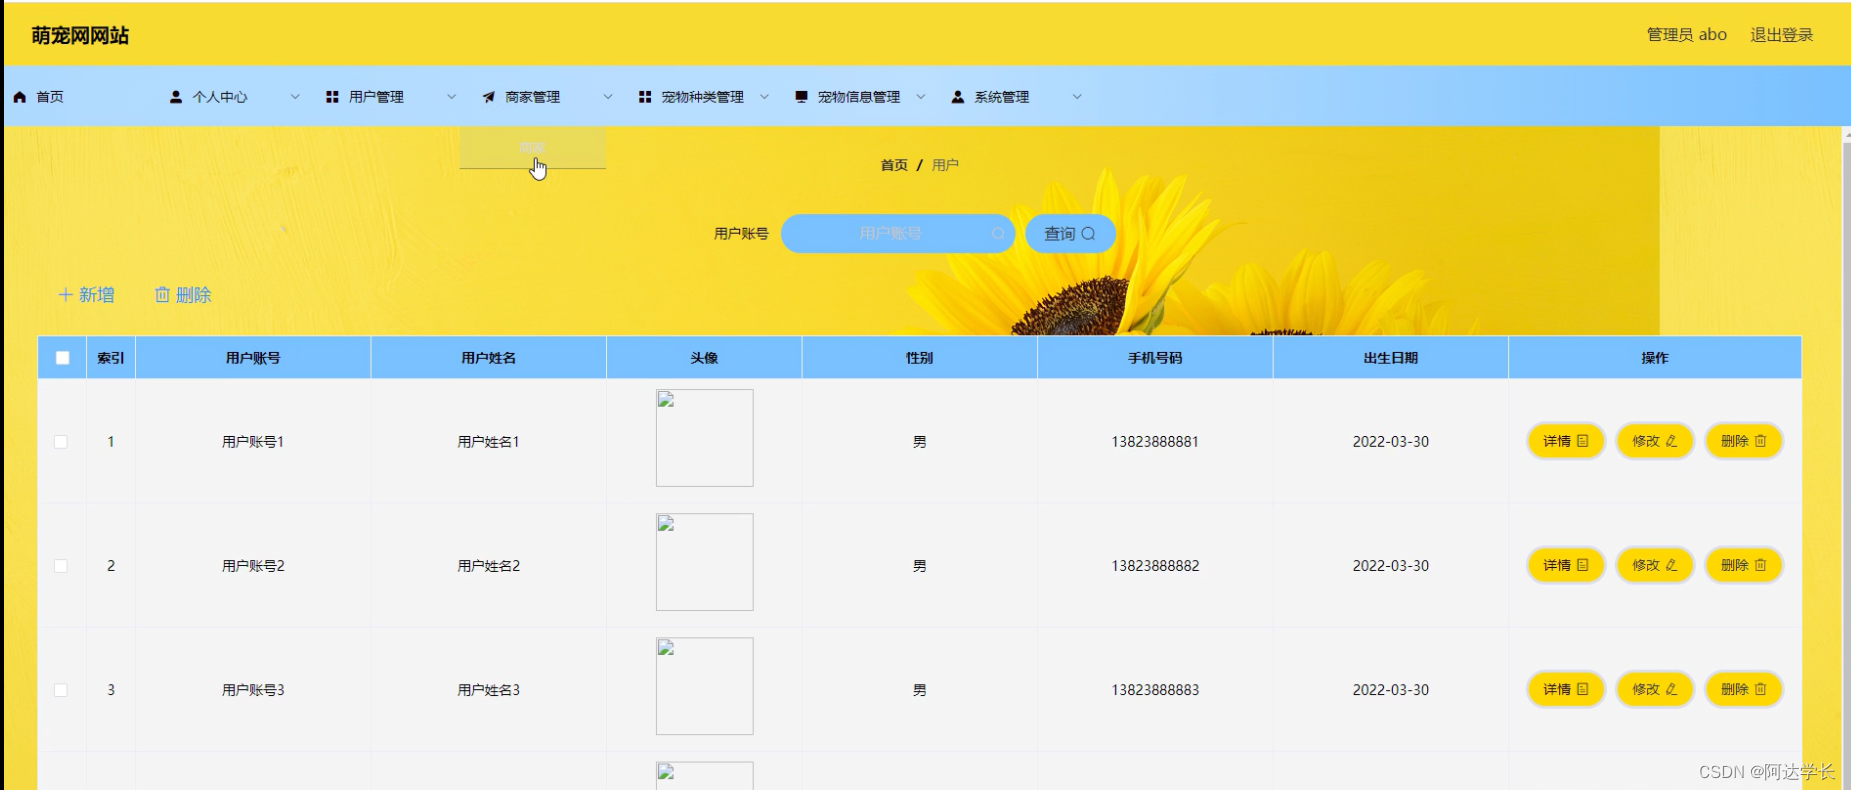This screenshot has height=790, width=1851.
Task: Click the 查询 search button
Action: pyautogui.click(x=1070, y=233)
